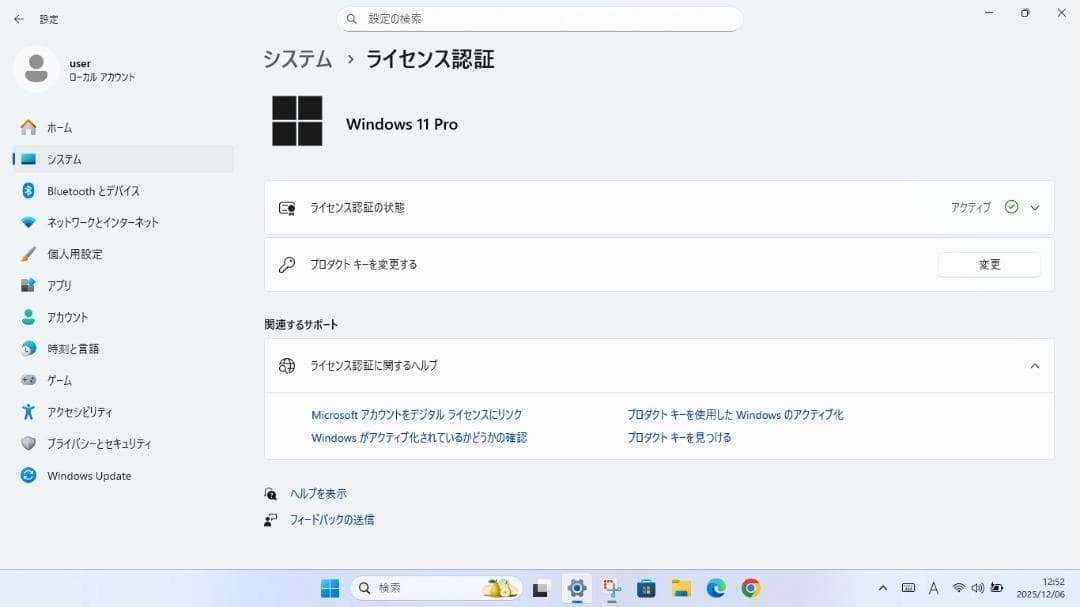Collapse the ライセンス認証に関するヘルプ section
1080x607 pixels.
(x=1035, y=365)
